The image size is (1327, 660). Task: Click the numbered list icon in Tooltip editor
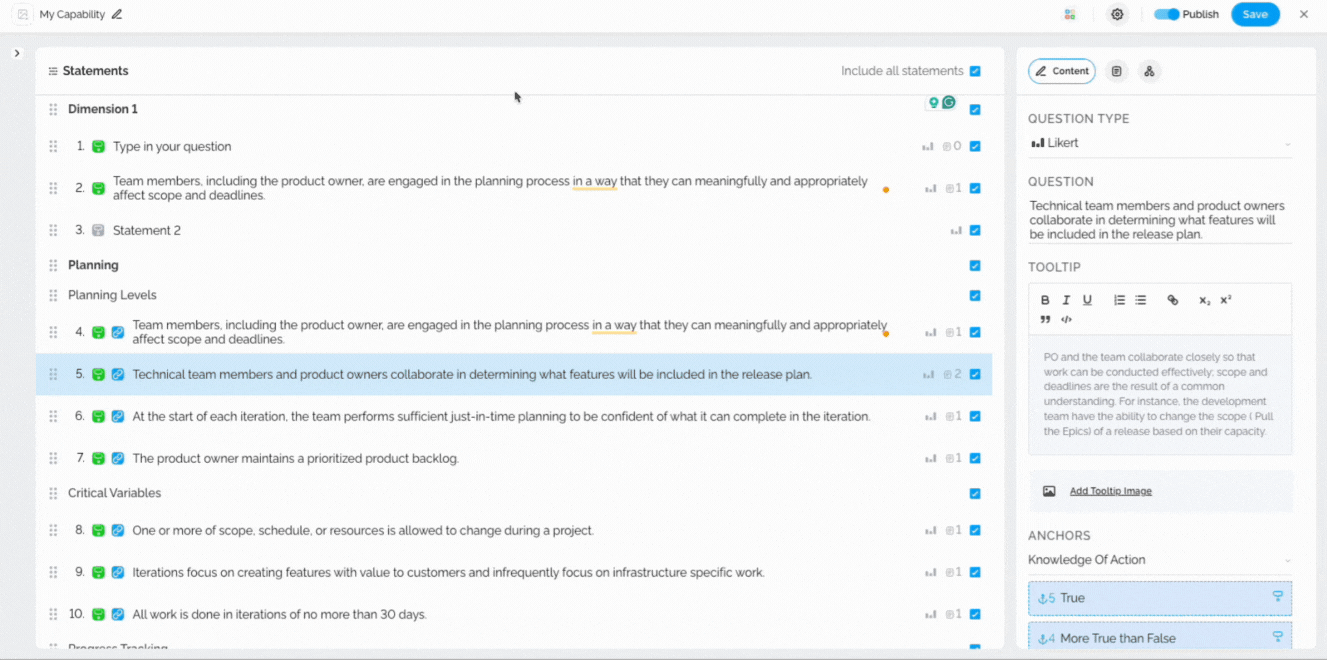1119,300
